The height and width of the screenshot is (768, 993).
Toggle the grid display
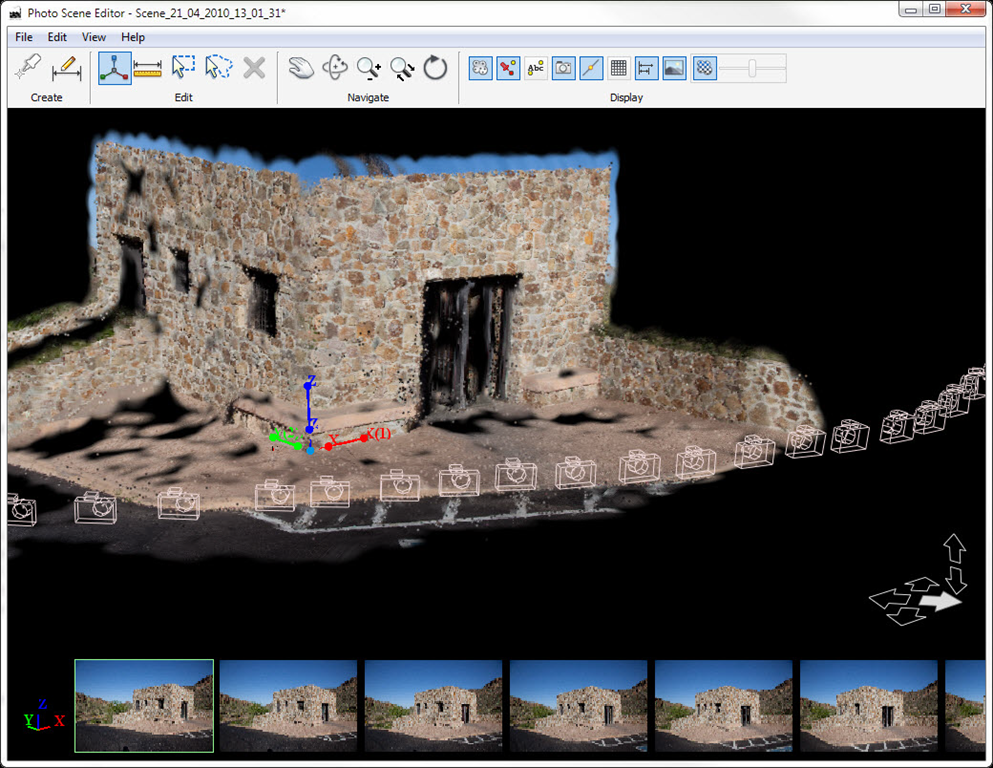(619, 67)
